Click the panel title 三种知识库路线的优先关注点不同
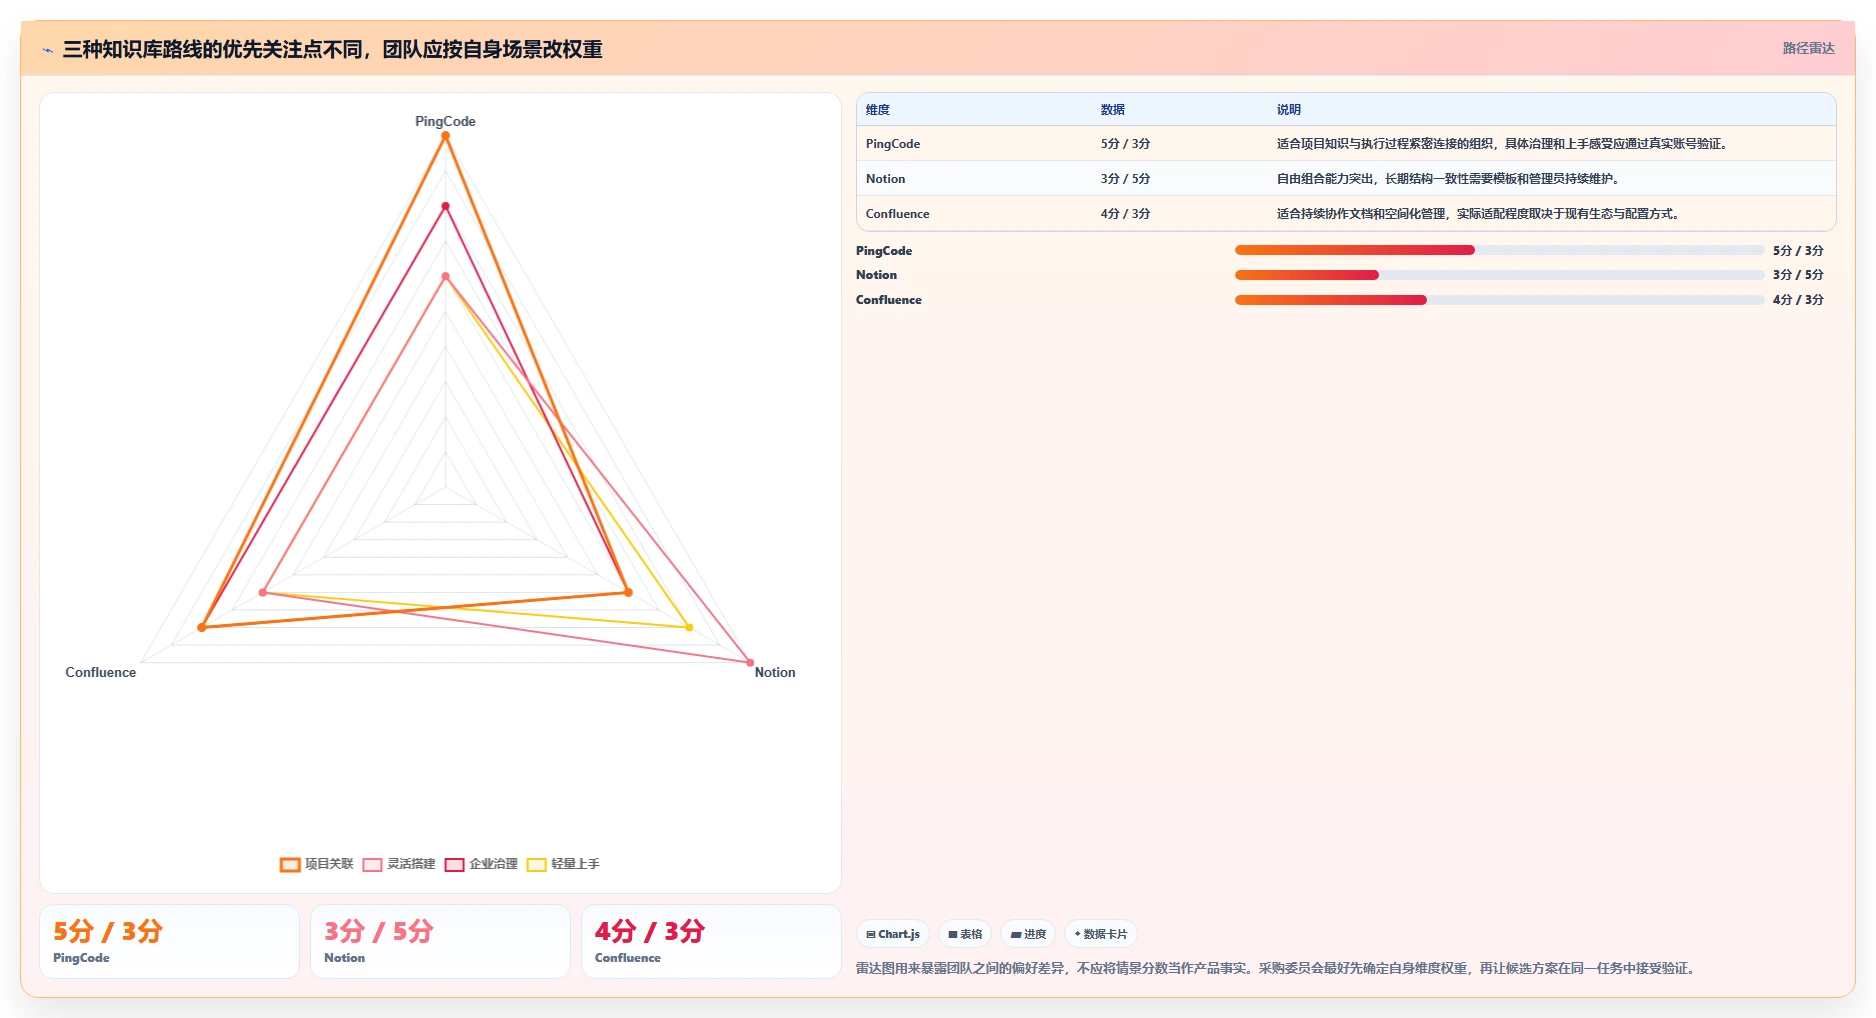Viewport: 1876px width, 1018px height. tap(333, 49)
